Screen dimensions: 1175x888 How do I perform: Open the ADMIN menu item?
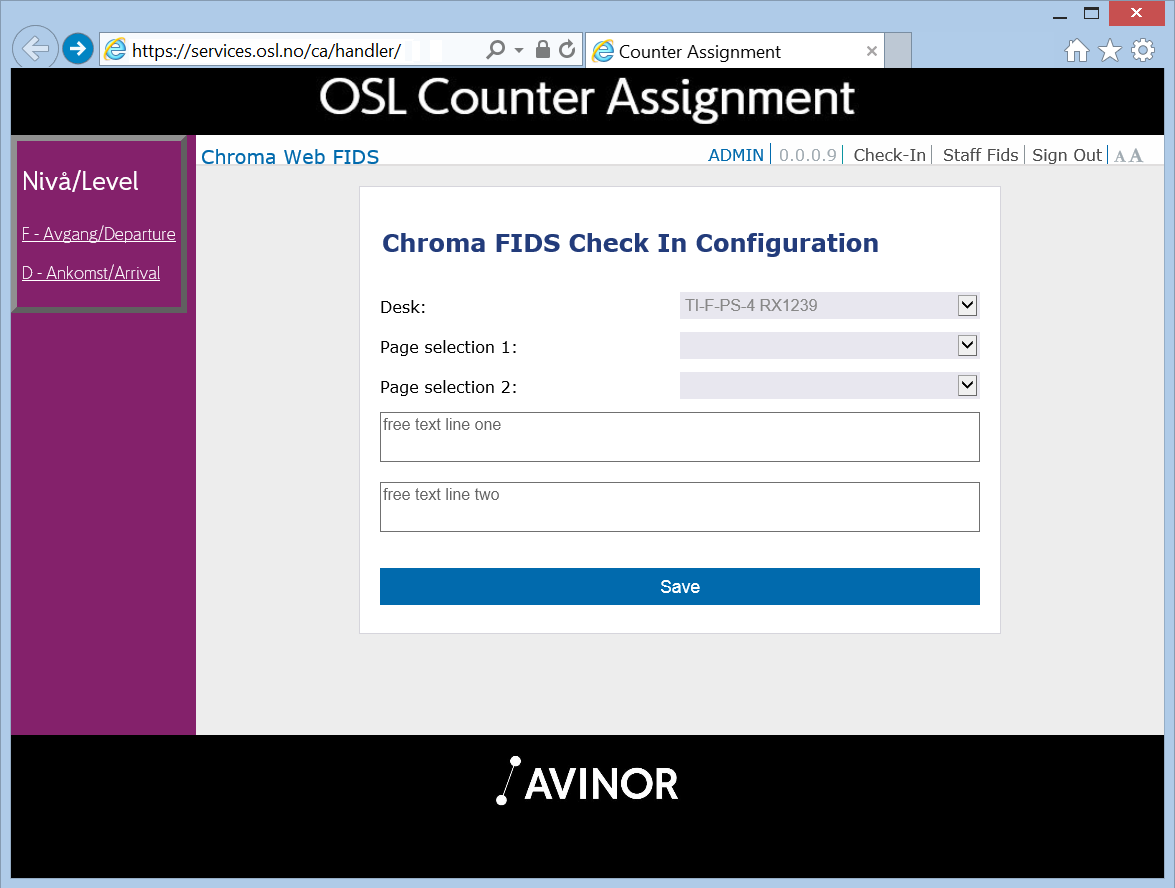pos(736,155)
